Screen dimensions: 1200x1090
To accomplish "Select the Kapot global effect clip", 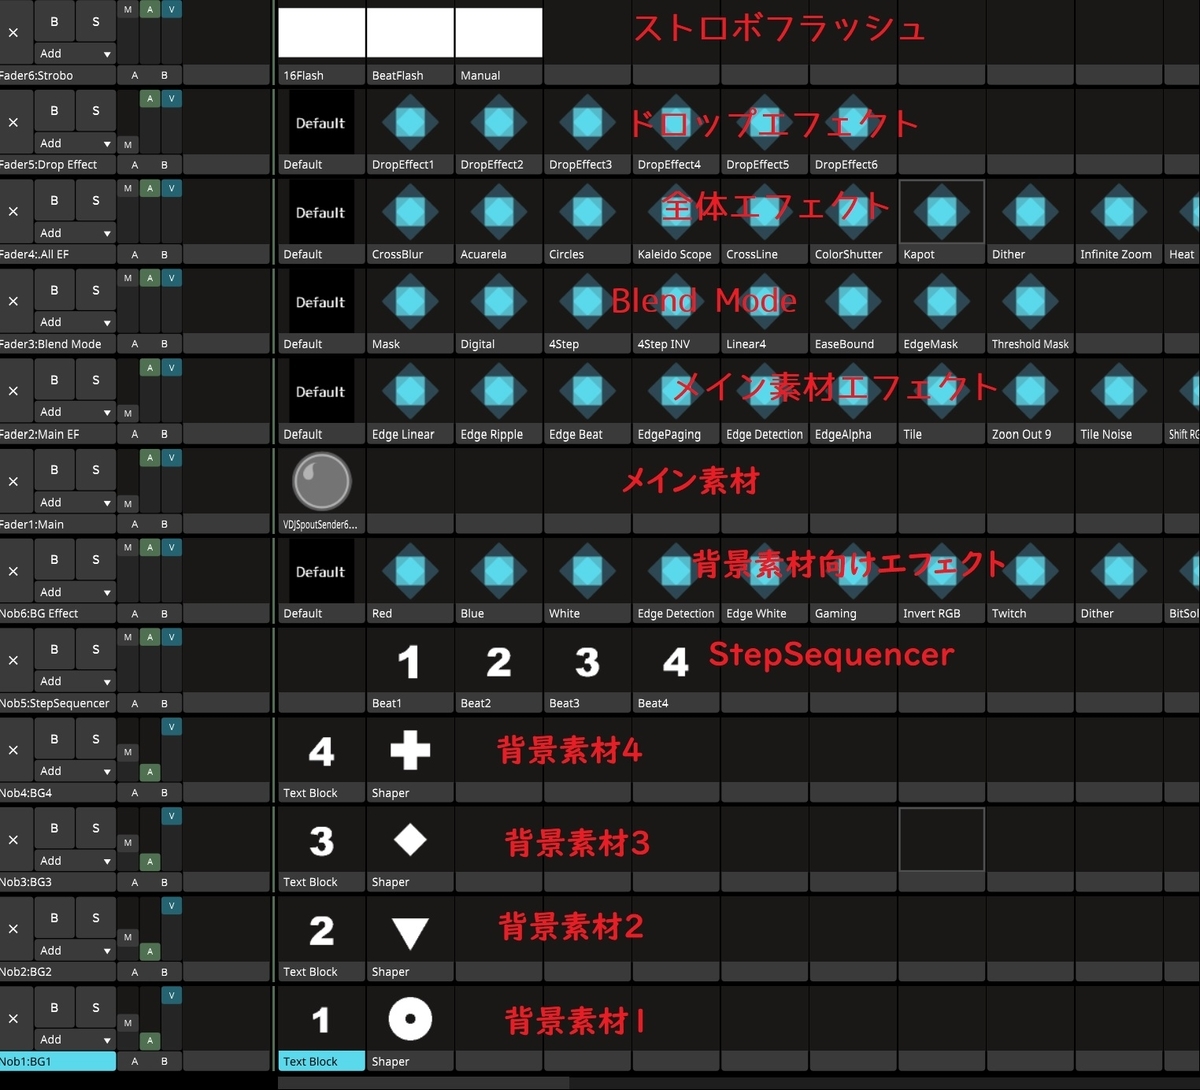I will 941,211.
